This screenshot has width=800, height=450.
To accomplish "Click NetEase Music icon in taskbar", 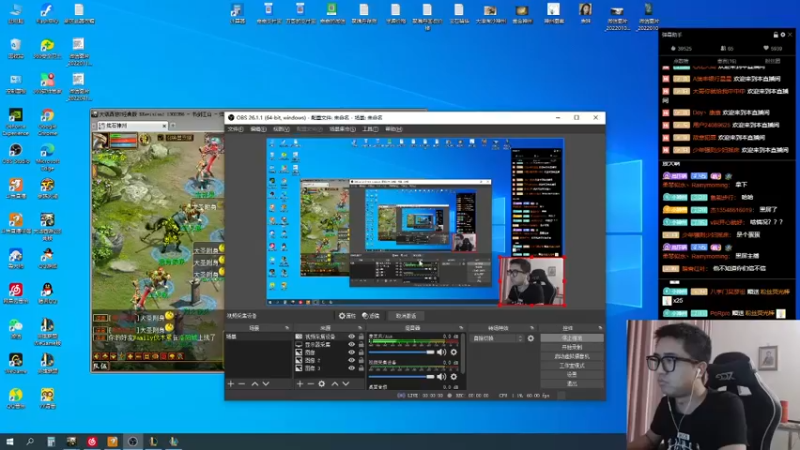I will 92,441.
